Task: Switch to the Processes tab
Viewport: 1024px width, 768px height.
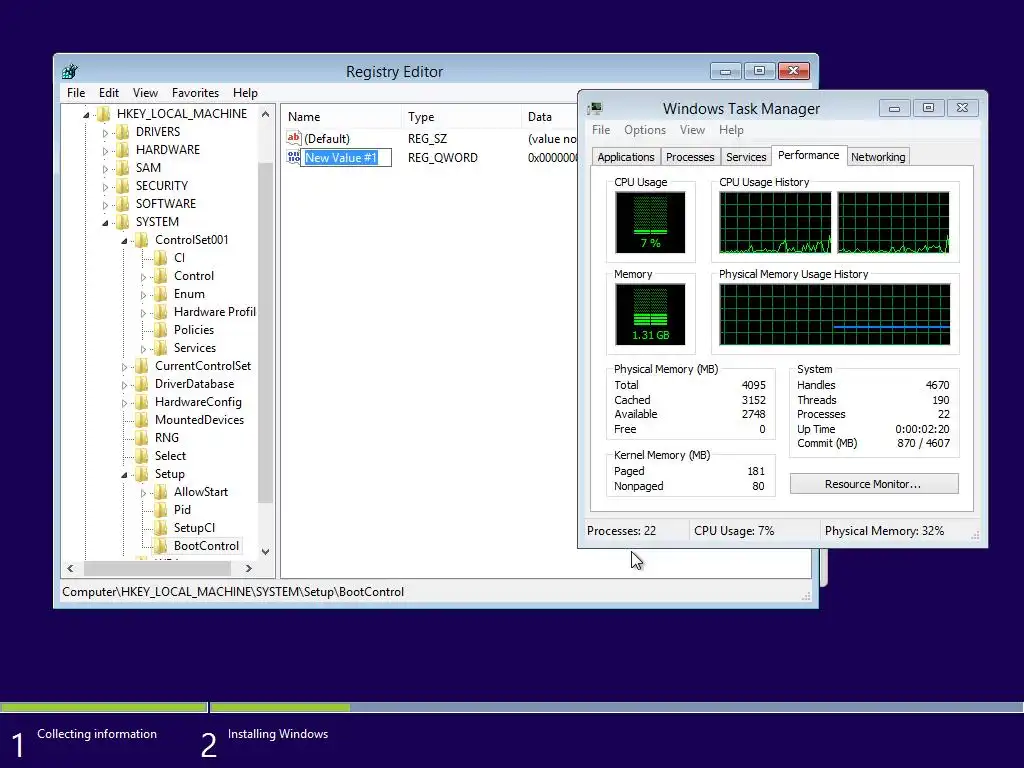Action: (x=690, y=157)
